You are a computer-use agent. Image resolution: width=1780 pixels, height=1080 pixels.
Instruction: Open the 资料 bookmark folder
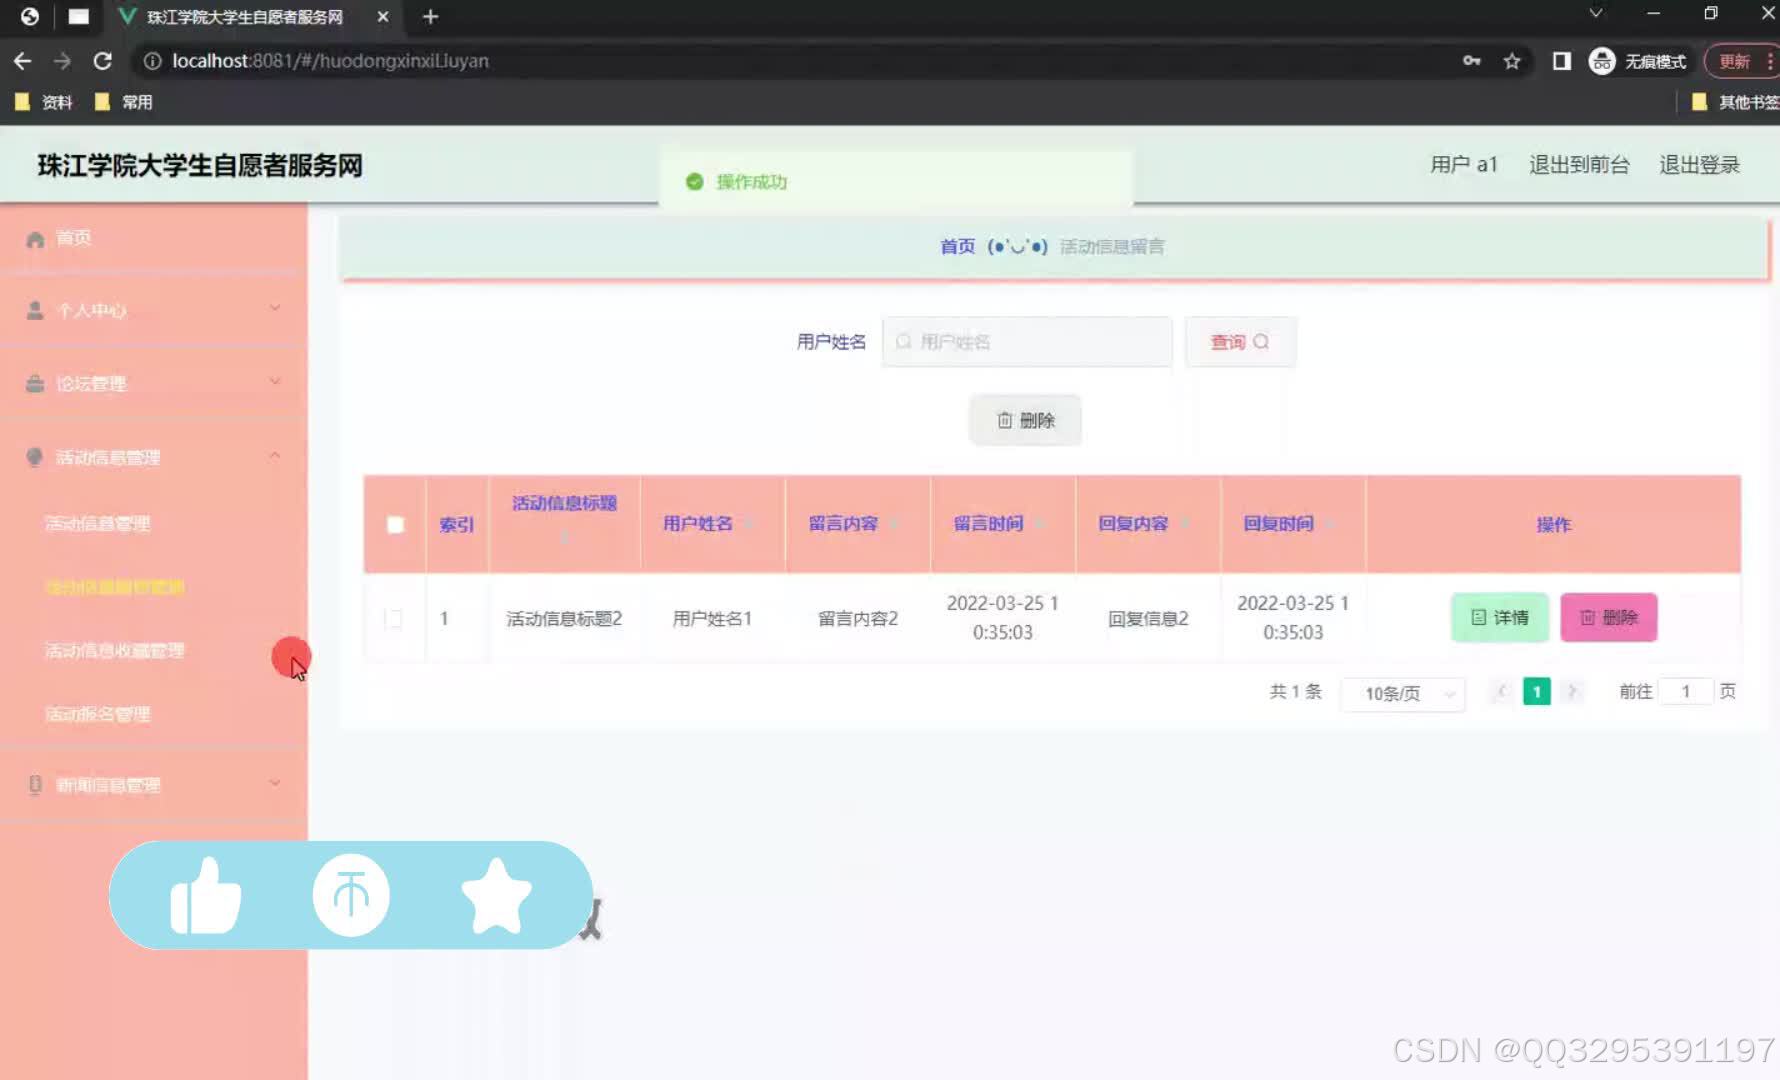44,102
